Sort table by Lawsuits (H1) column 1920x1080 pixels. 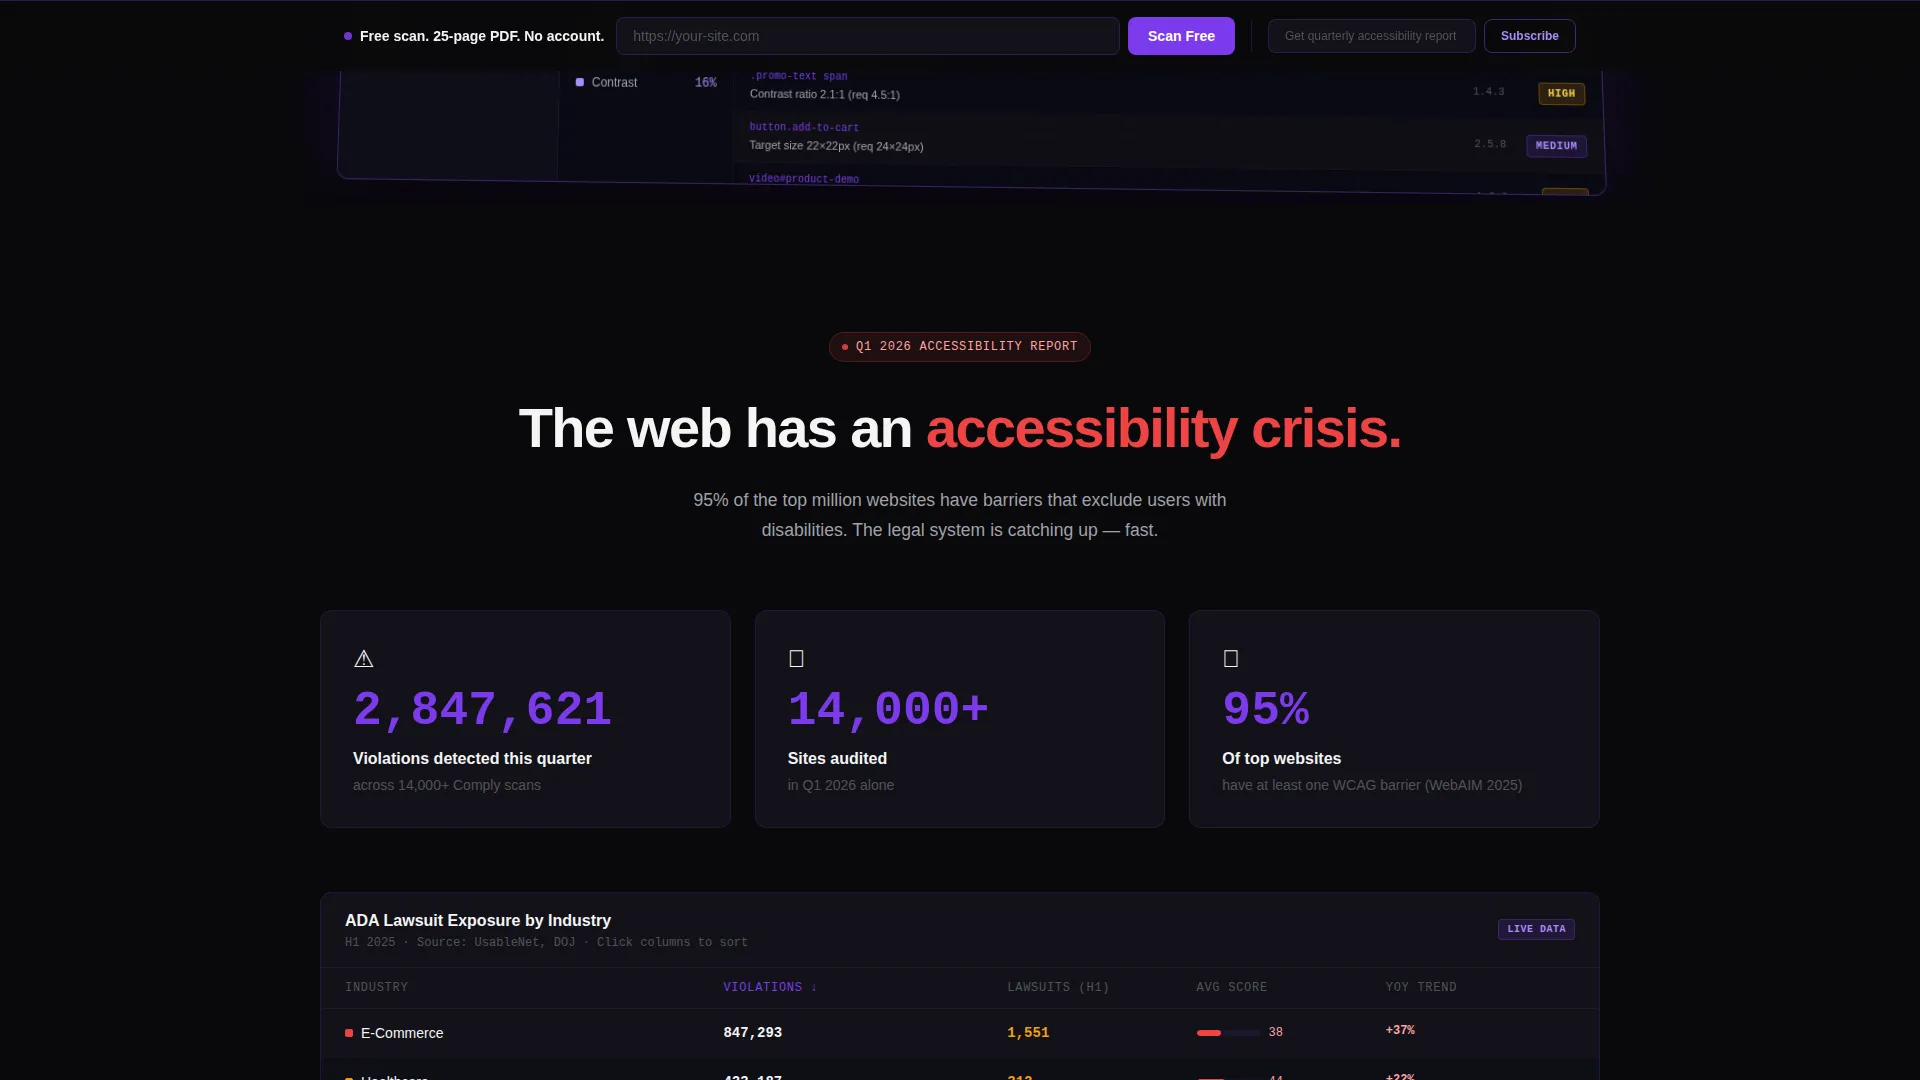click(x=1058, y=987)
